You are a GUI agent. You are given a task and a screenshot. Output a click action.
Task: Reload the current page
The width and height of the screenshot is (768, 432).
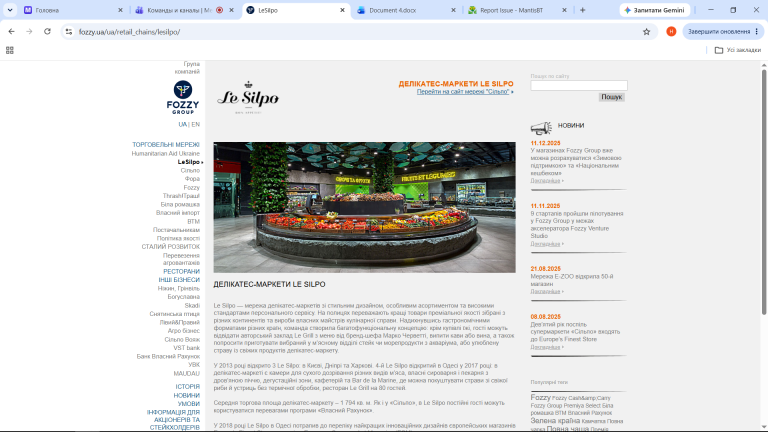click(47, 31)
